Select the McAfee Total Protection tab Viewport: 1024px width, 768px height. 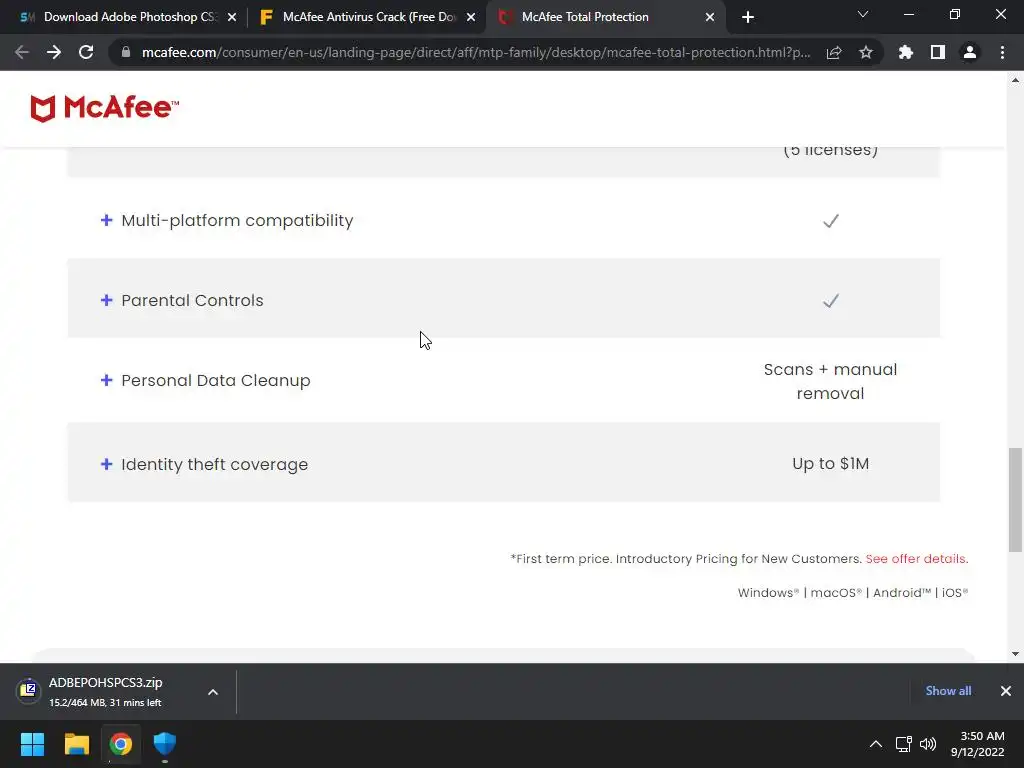[x=605, y=17]
